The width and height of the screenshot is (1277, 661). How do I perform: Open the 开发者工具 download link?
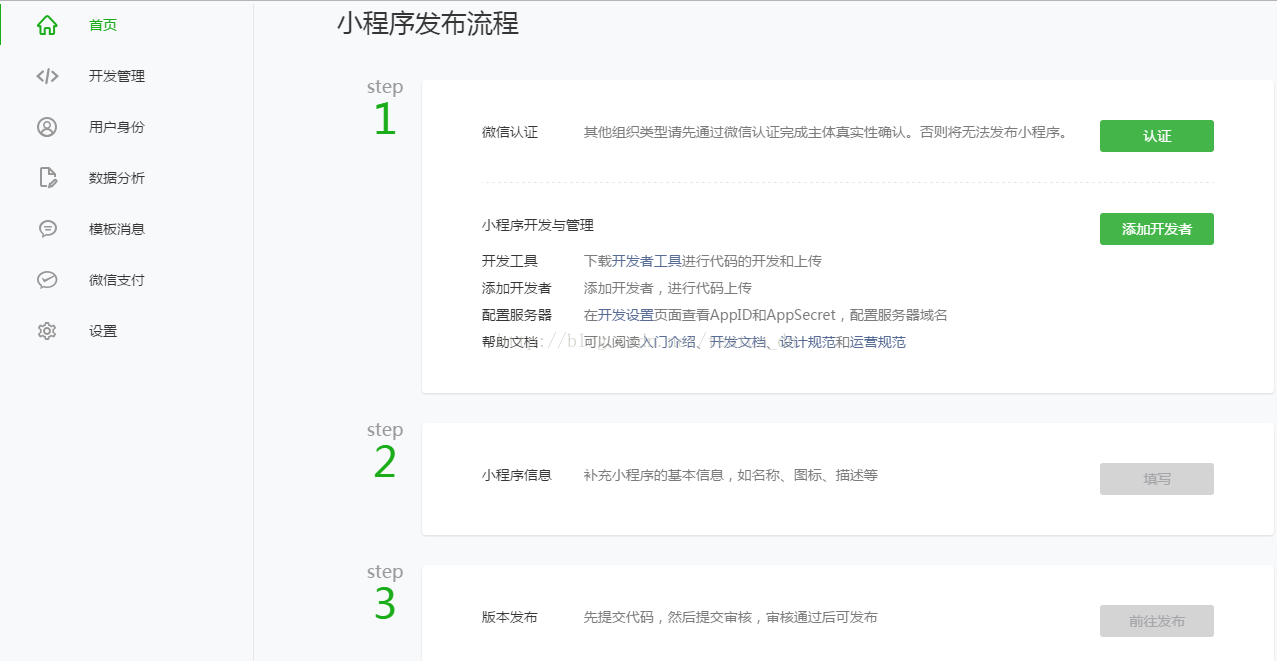point(647,261)
